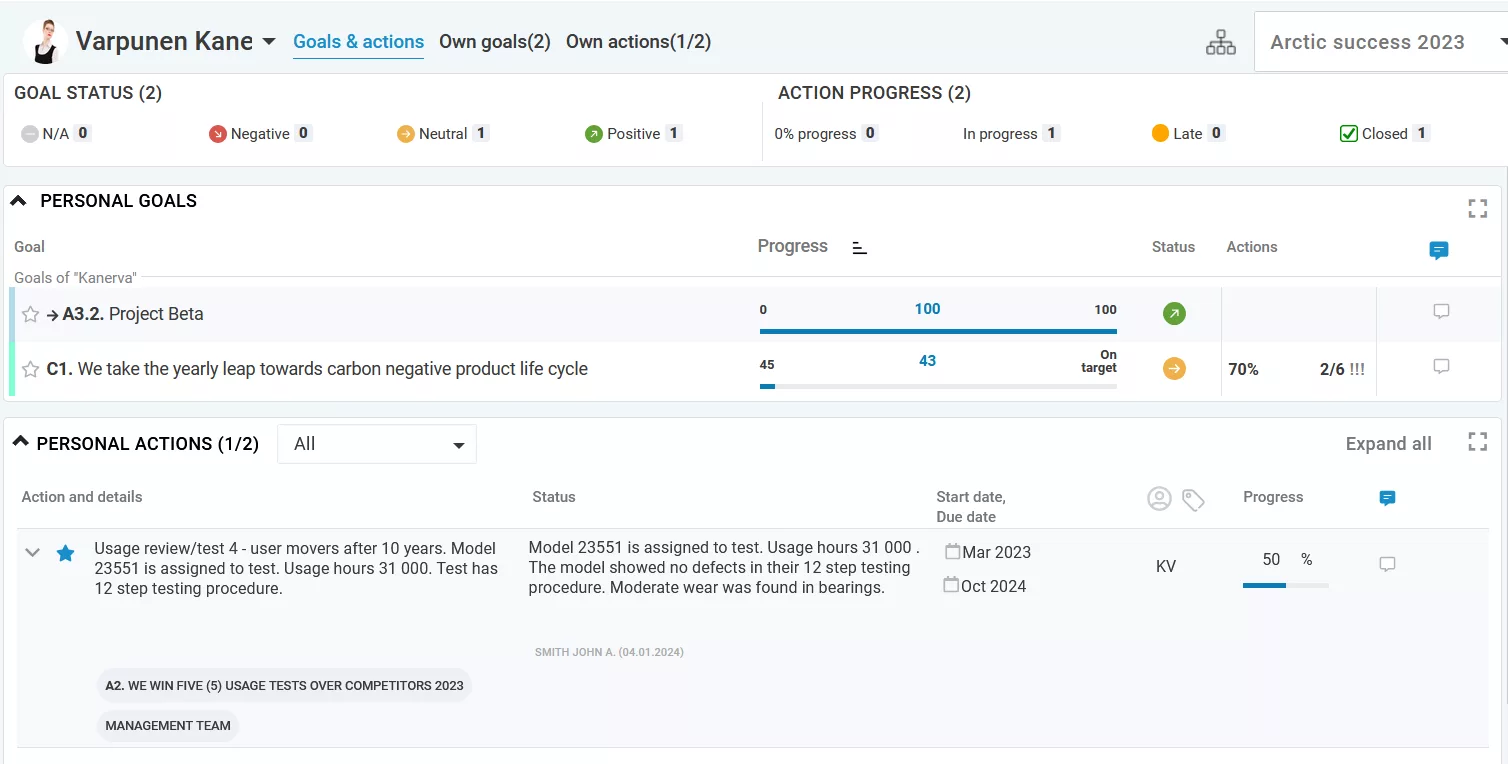This screenshot has width=1508, height=764.
Task: Switch to Own goals(2) tab
Action: (495, 42)
